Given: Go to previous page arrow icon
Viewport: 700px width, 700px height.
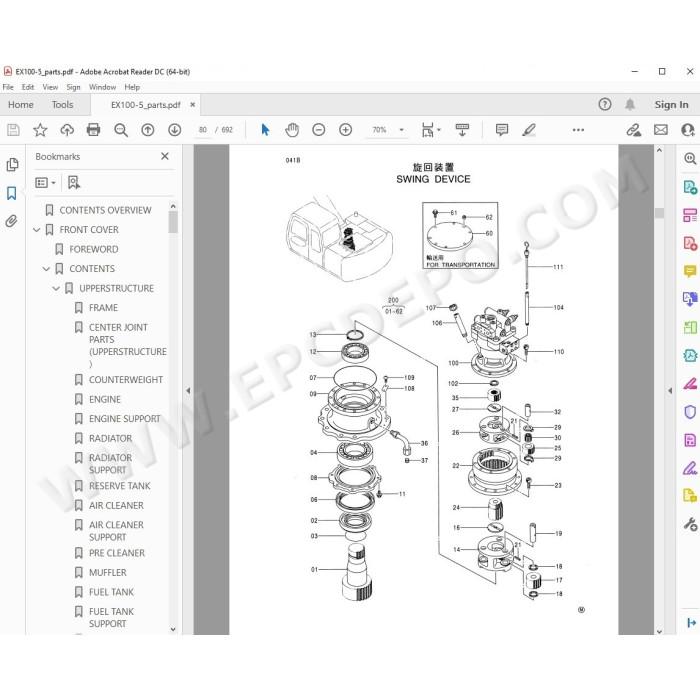Looking at the screenshot, I should coord(148,130).
